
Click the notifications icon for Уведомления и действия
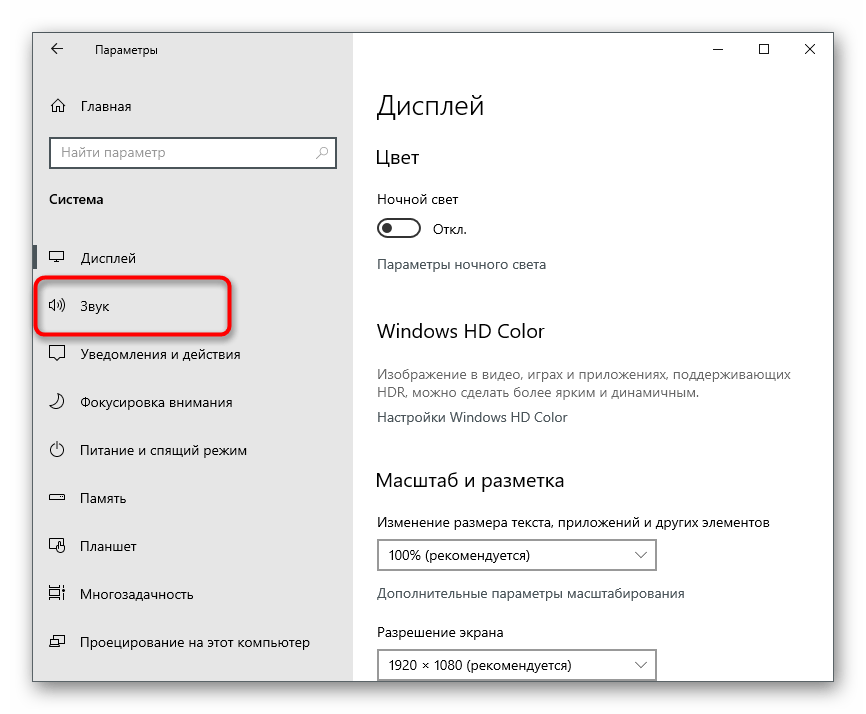58,354
